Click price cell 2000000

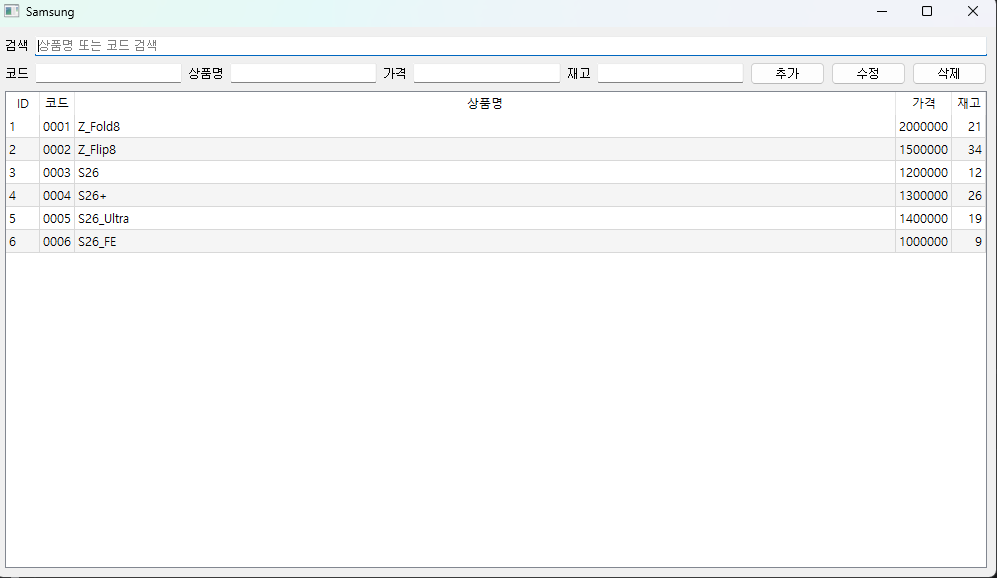[x=923, y=127]
